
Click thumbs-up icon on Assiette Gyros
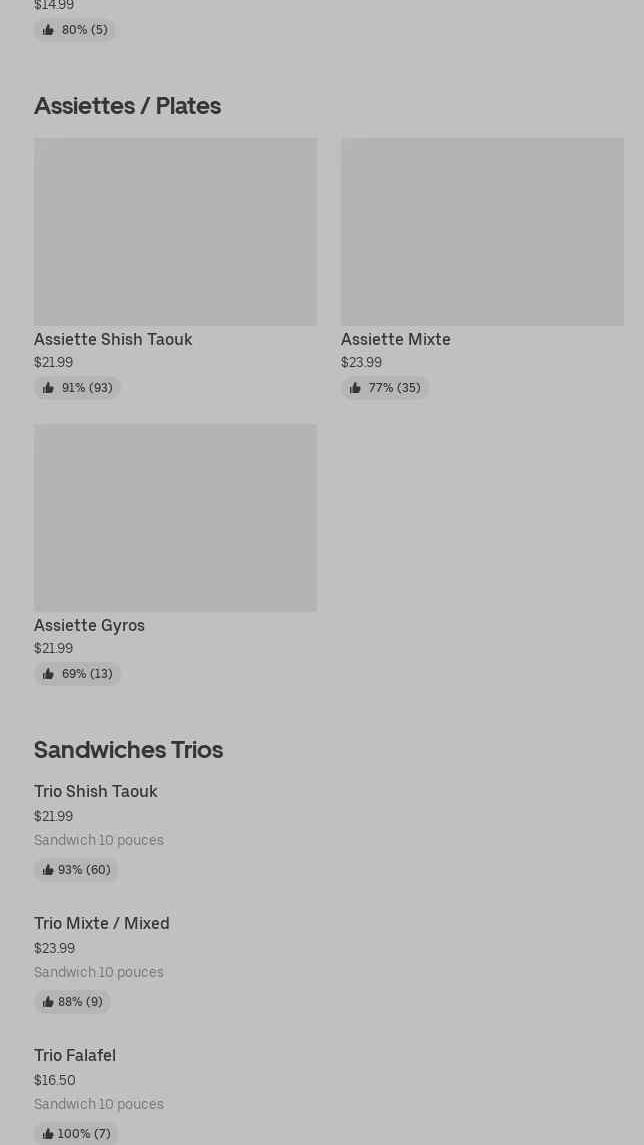click(48, 674)
